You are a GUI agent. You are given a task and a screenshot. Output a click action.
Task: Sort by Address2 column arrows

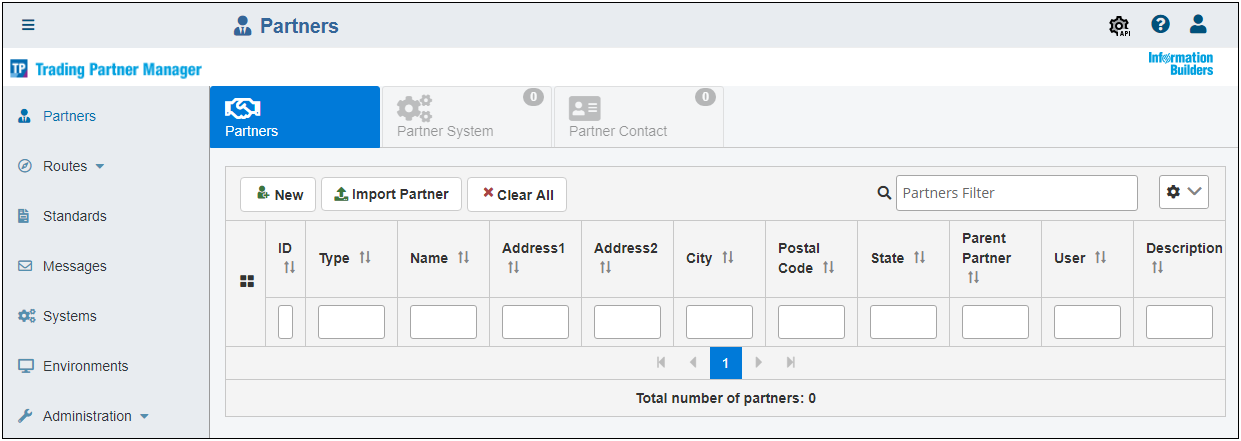[x=606, y=267]
